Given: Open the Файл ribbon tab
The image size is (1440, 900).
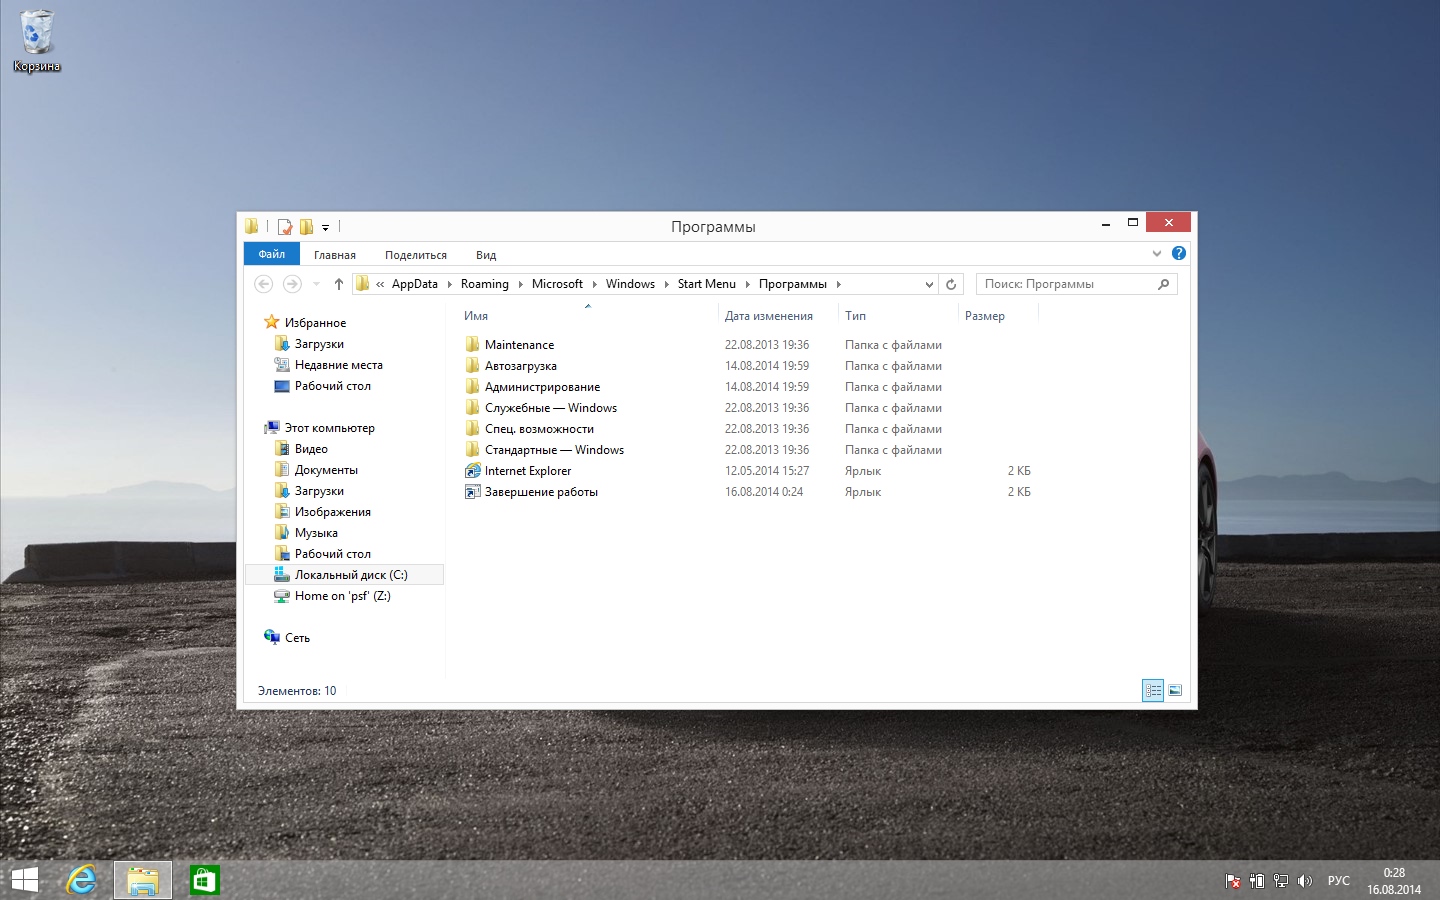Looking at the screenshot, I should point(271,254).
